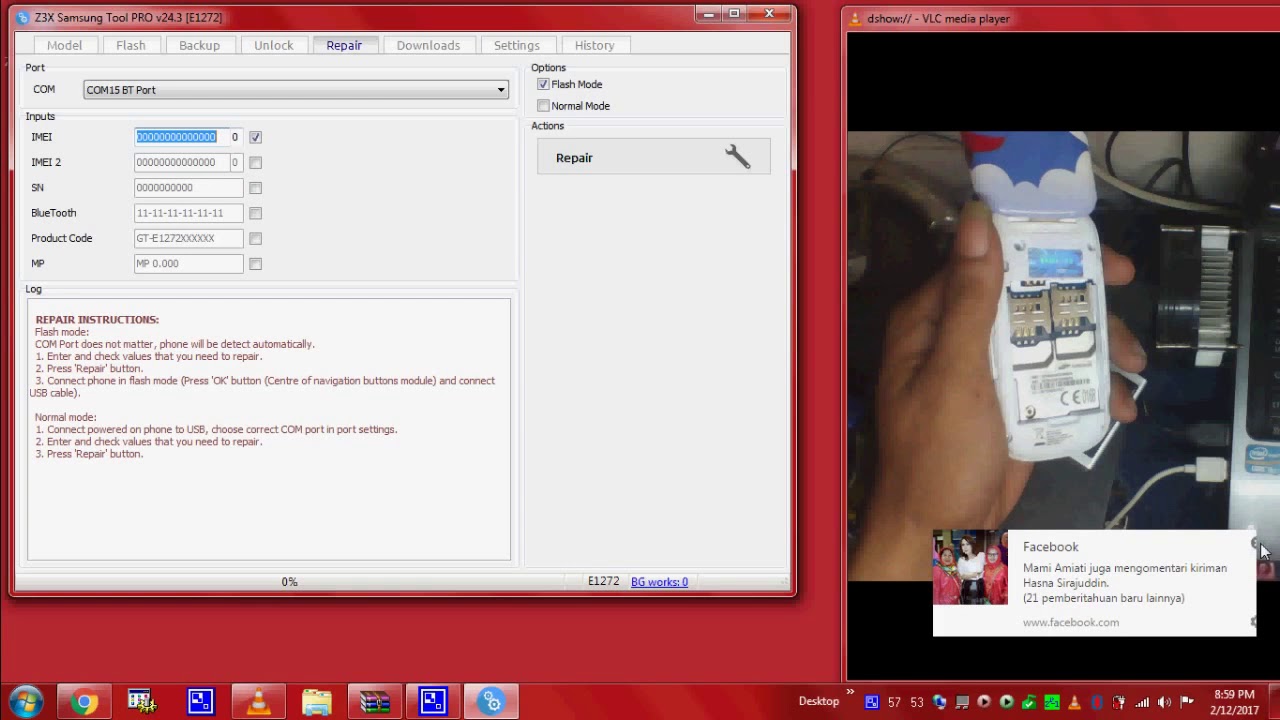The width and height of the screenshot is (1280, 720).
Task: Click the MP value input field
Action: (x=188, y=263)
